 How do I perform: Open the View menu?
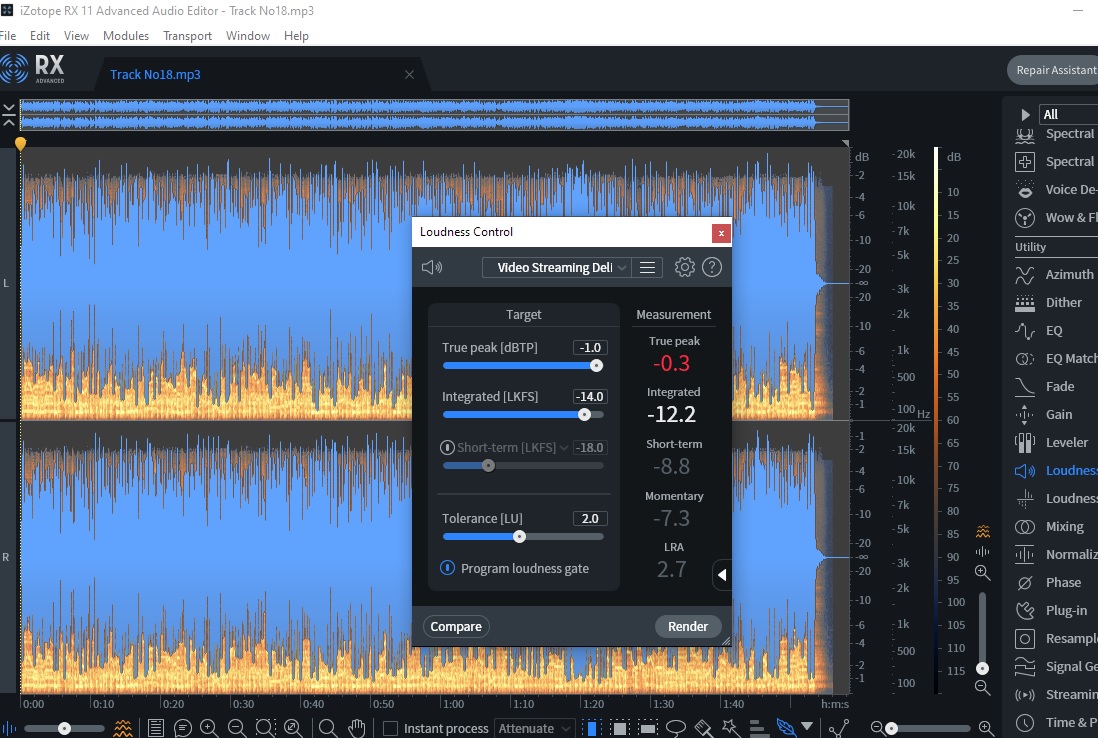pyautogui.click(x=76, y=36)
